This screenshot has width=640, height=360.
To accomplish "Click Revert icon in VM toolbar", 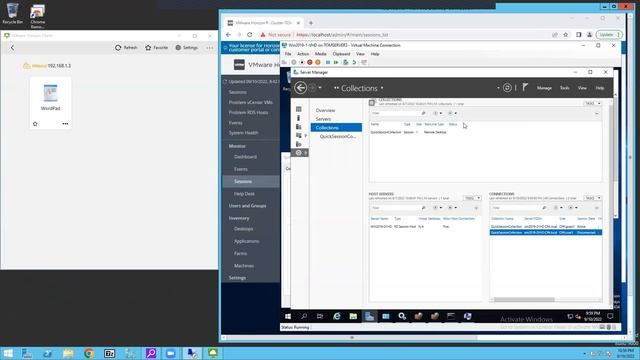I will (354, 62).
